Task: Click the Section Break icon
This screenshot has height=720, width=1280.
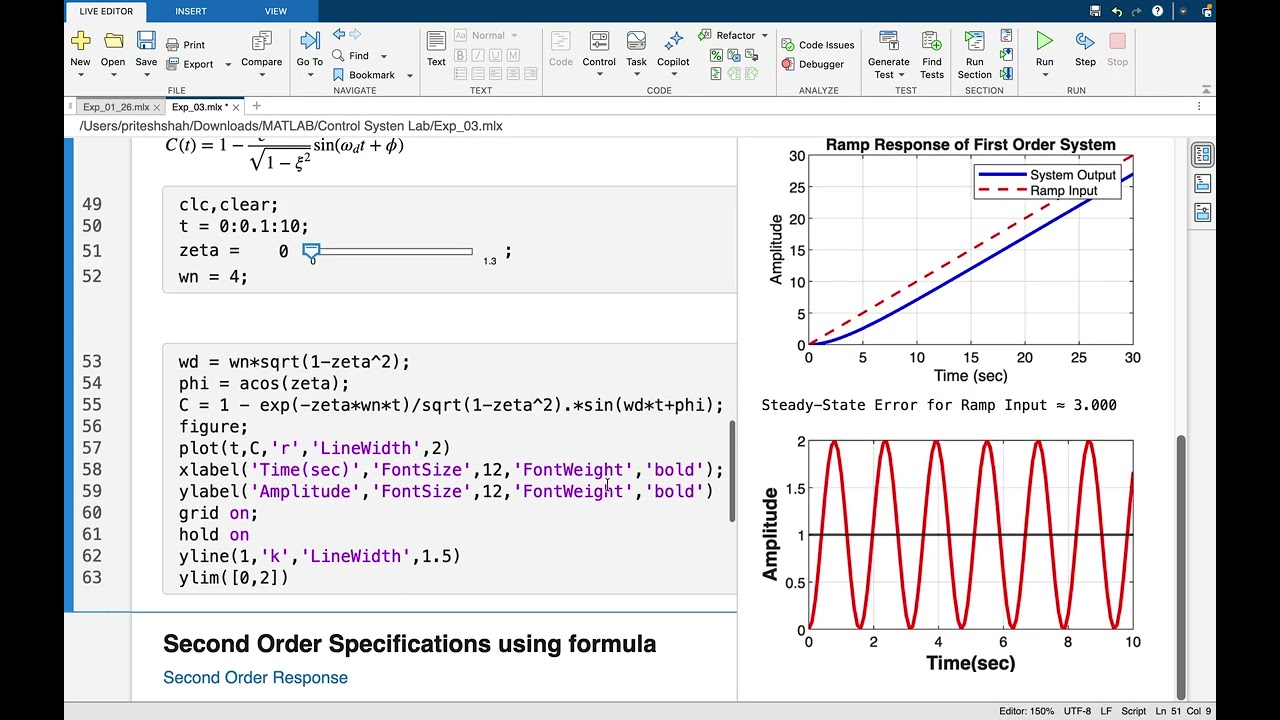Action: pyautogui.click(x=1007, y=37)
